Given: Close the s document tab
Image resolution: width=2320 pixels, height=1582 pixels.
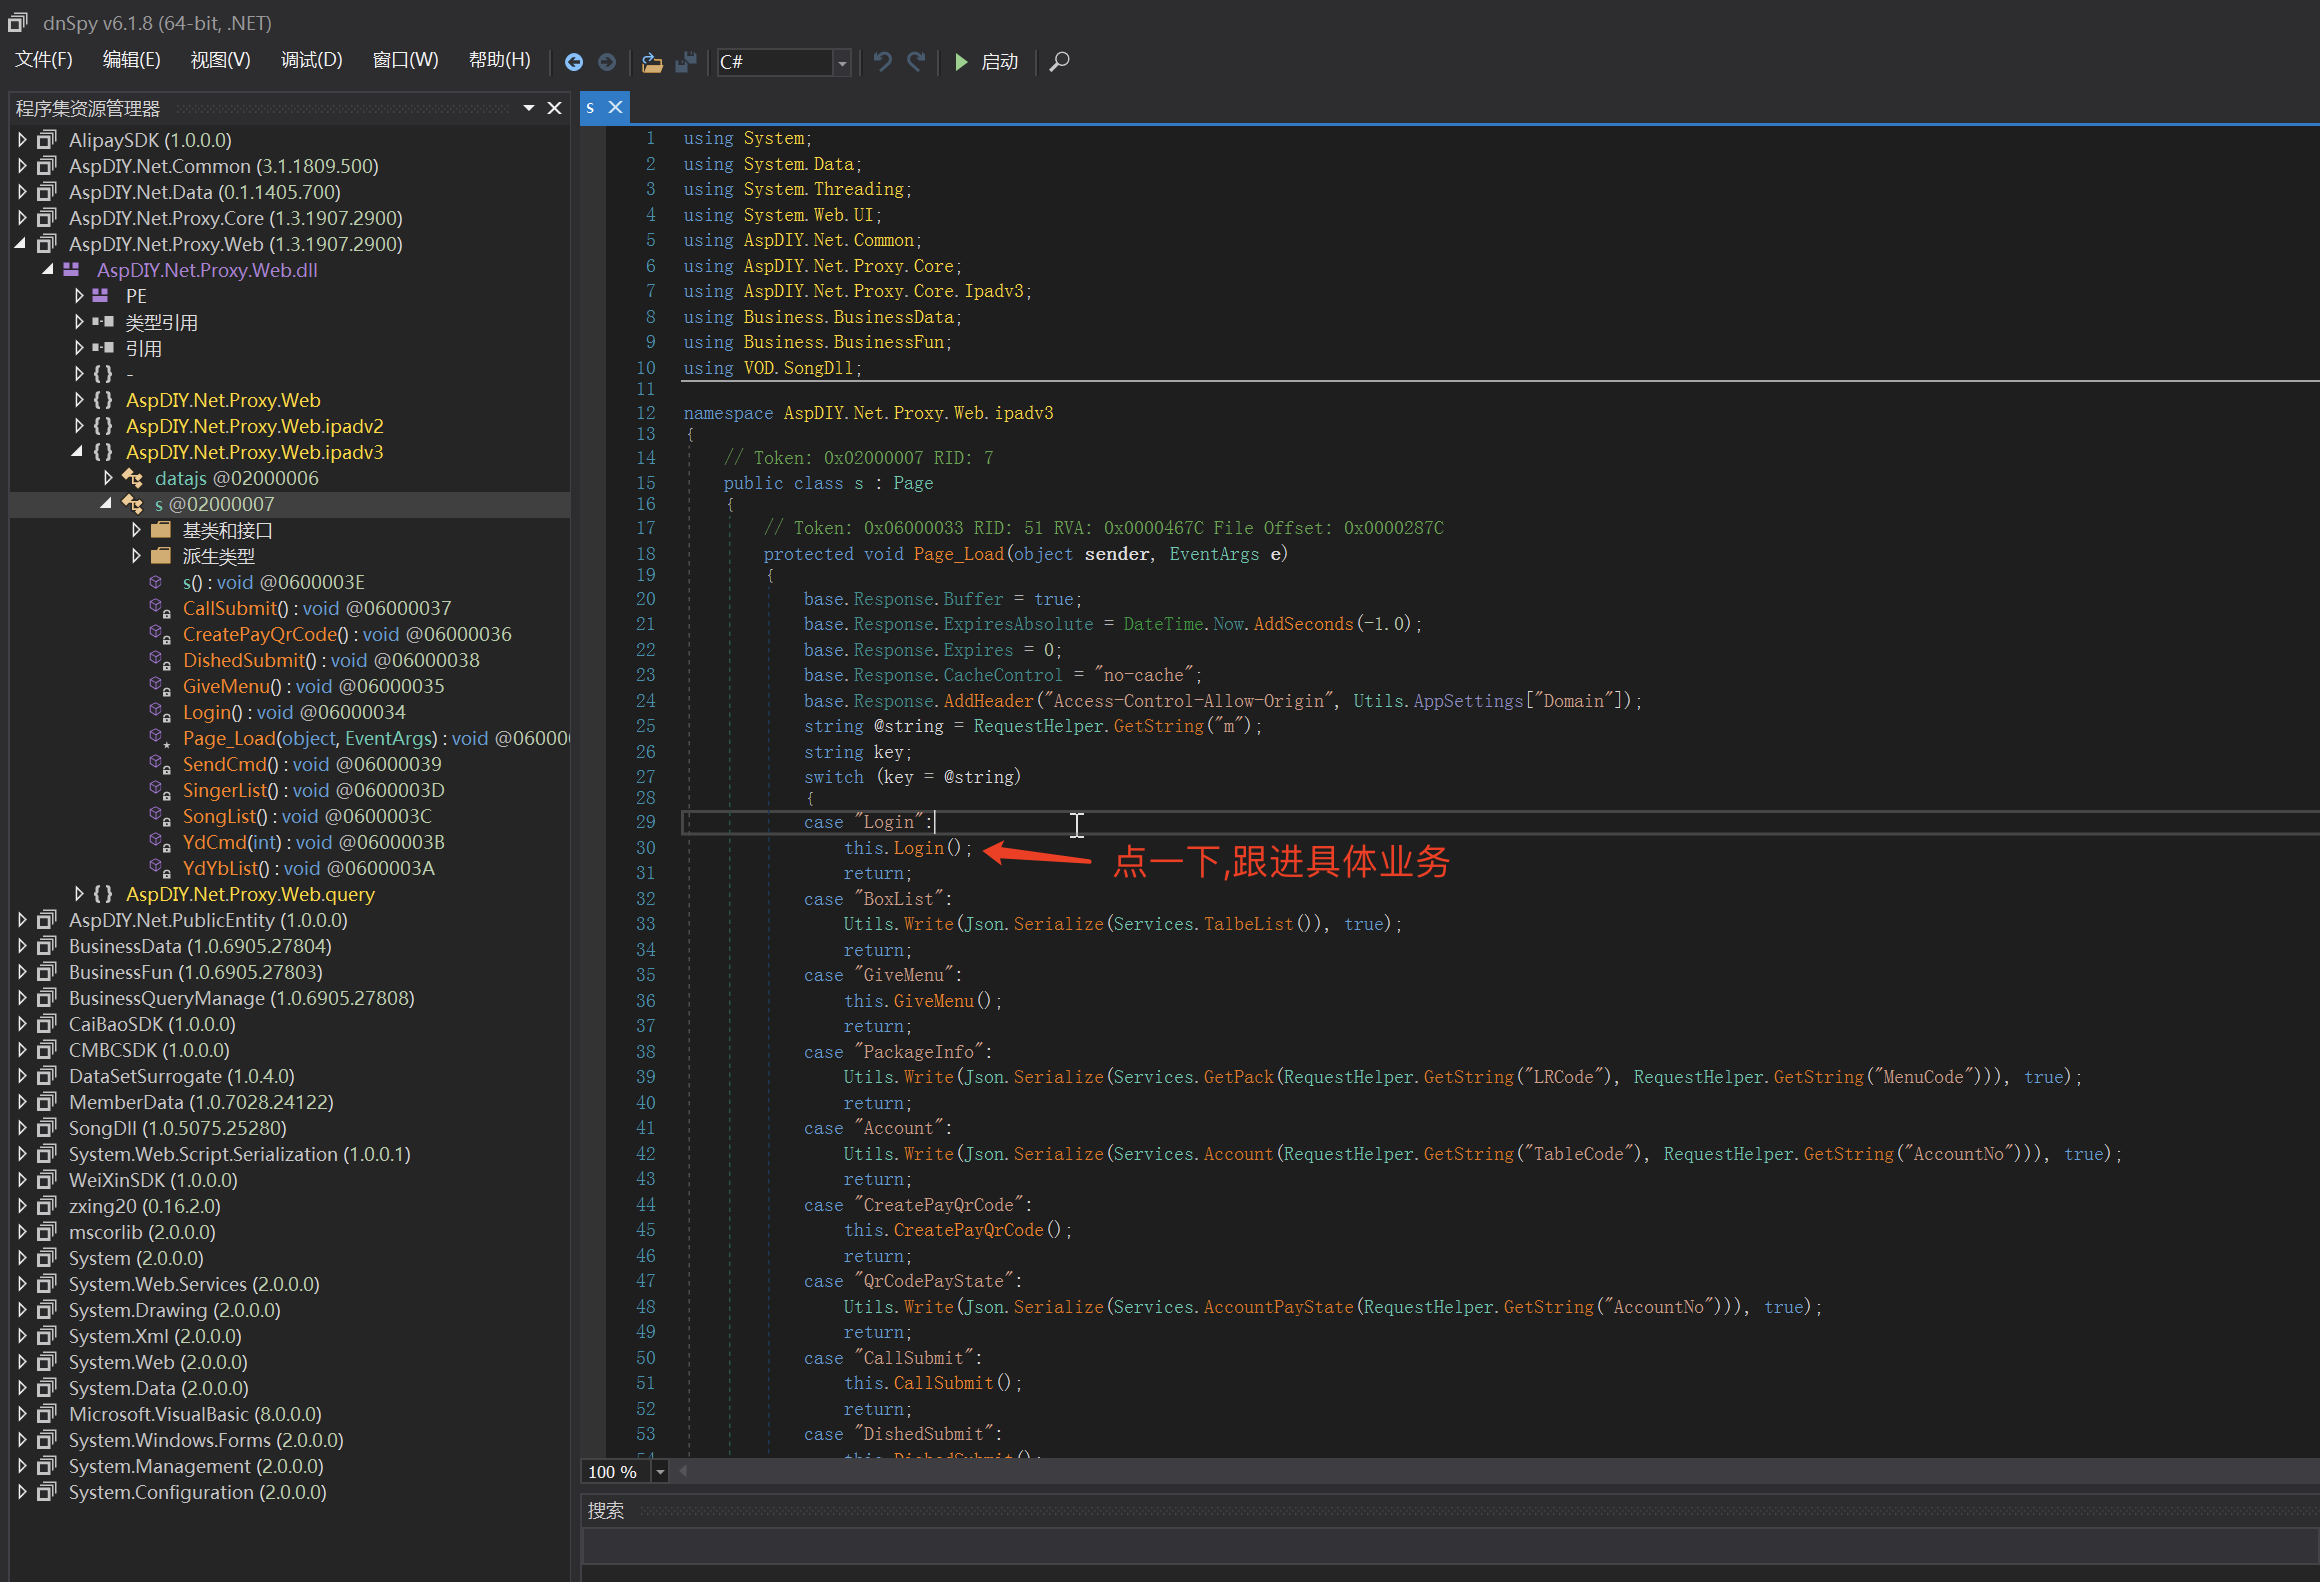Looking at the screenshot, I should (616, 107).
